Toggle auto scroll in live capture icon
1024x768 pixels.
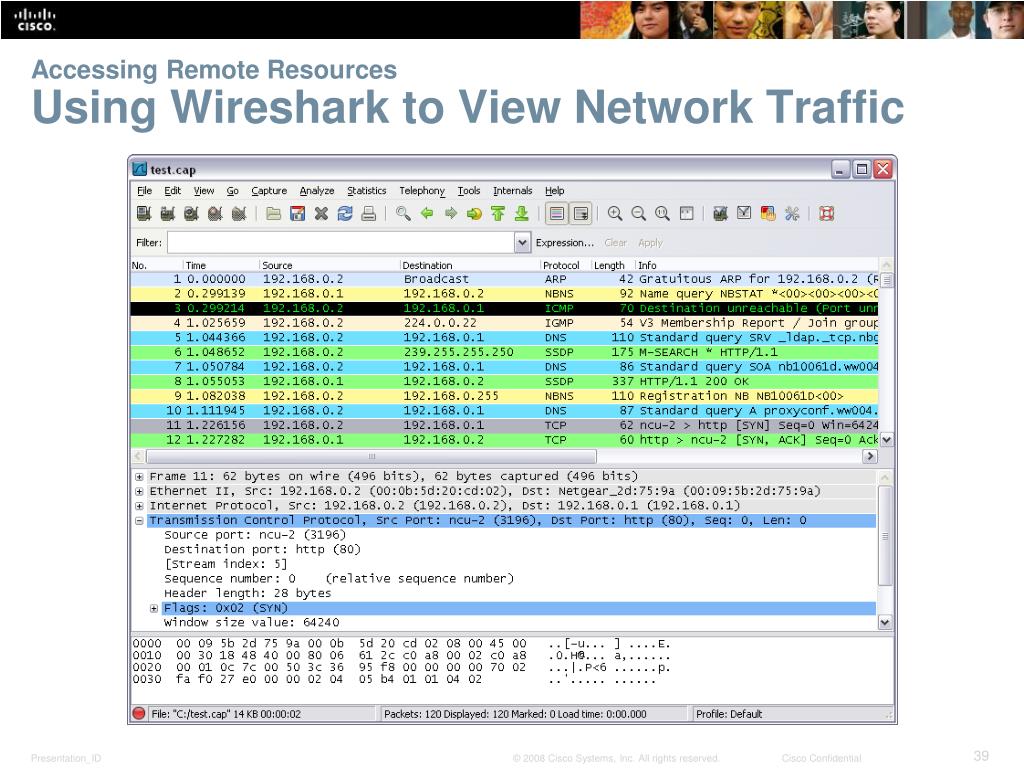(x=580, y=214)
